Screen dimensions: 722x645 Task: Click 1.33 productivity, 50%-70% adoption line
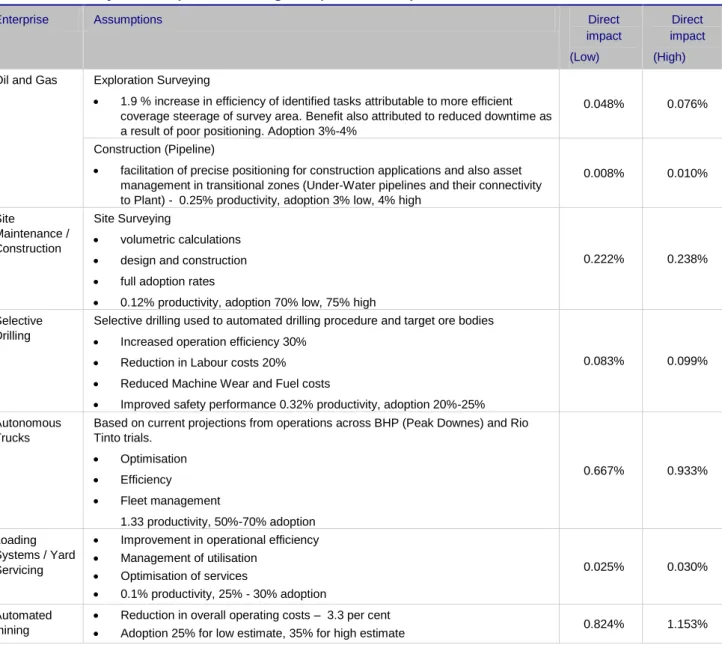click(x=218, y=522)
